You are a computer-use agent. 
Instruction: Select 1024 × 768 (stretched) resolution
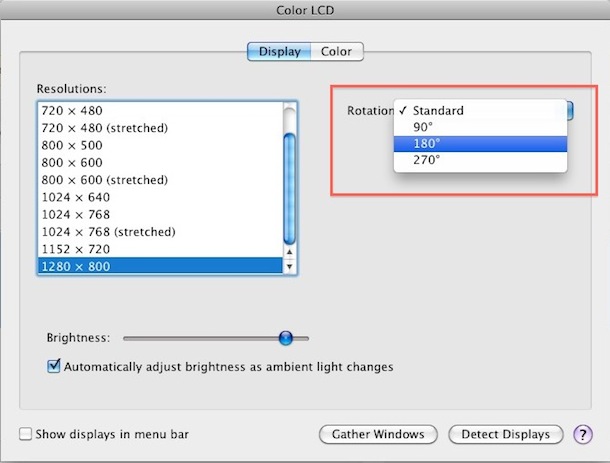161,232
